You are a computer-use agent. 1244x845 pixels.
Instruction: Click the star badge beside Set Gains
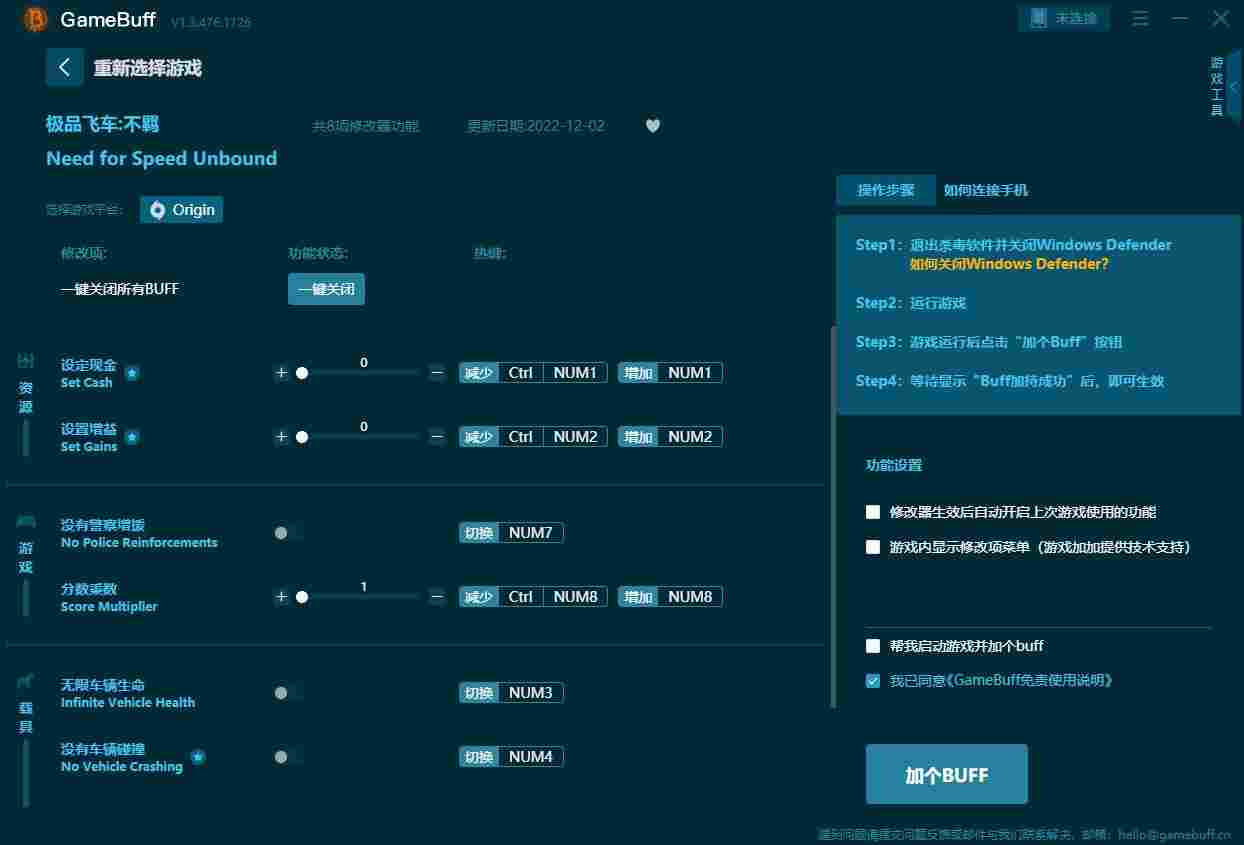coord(132,437)
